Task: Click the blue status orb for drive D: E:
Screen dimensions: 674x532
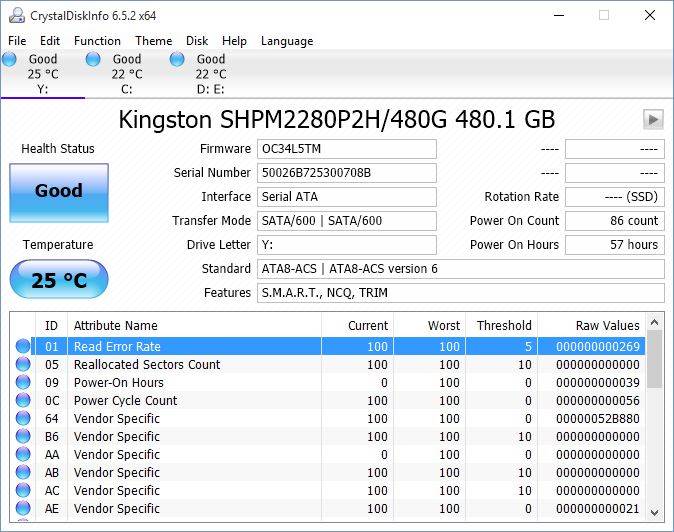Action: click(177, 59)
